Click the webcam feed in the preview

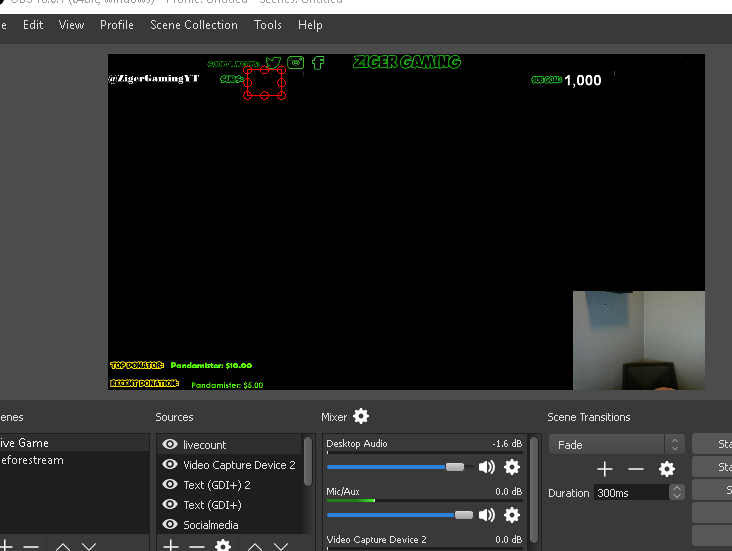[639, 340]
